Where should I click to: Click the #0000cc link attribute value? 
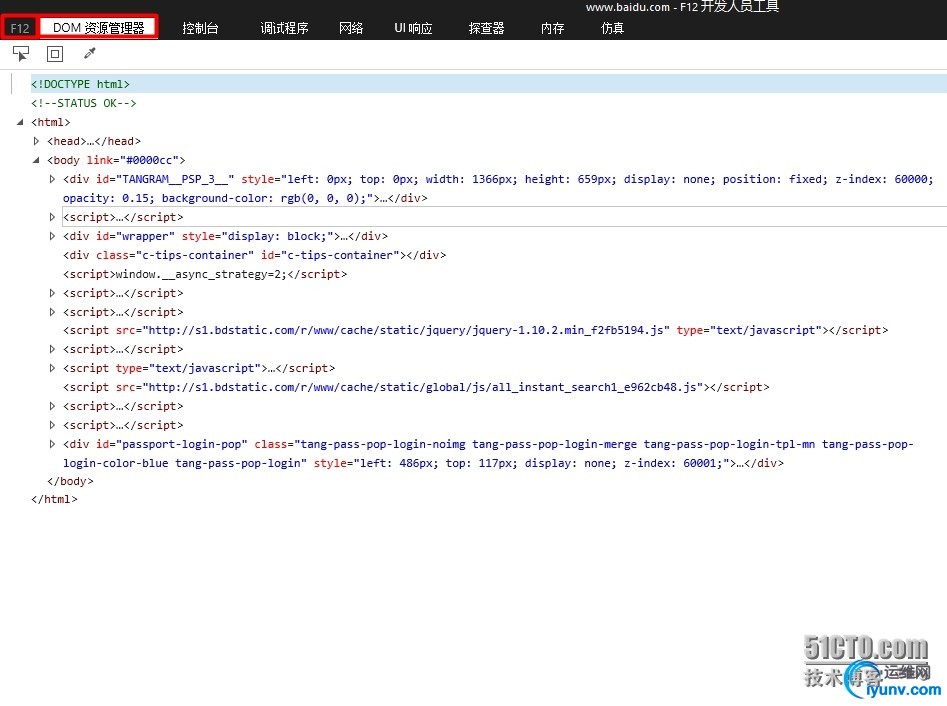(149, 160)
